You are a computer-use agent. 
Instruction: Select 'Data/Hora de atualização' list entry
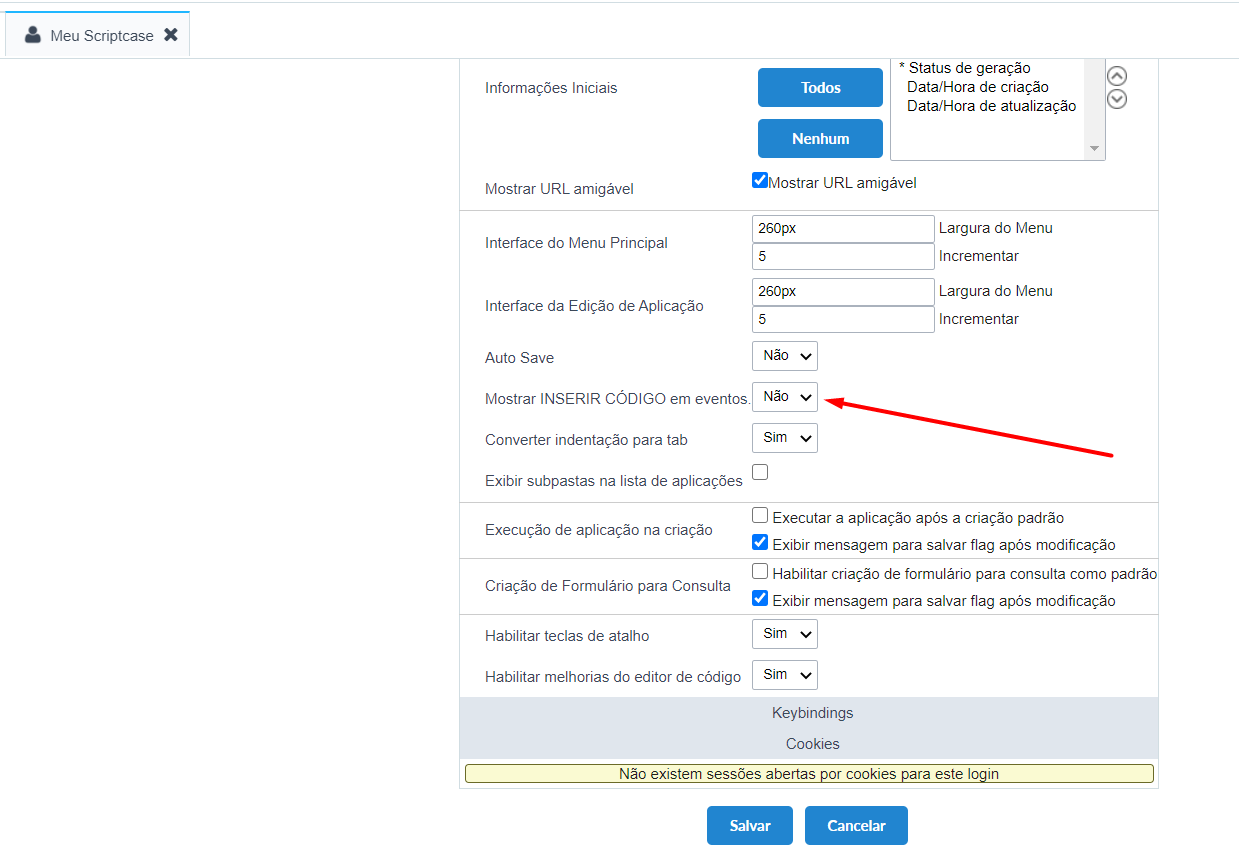(991, 106)
